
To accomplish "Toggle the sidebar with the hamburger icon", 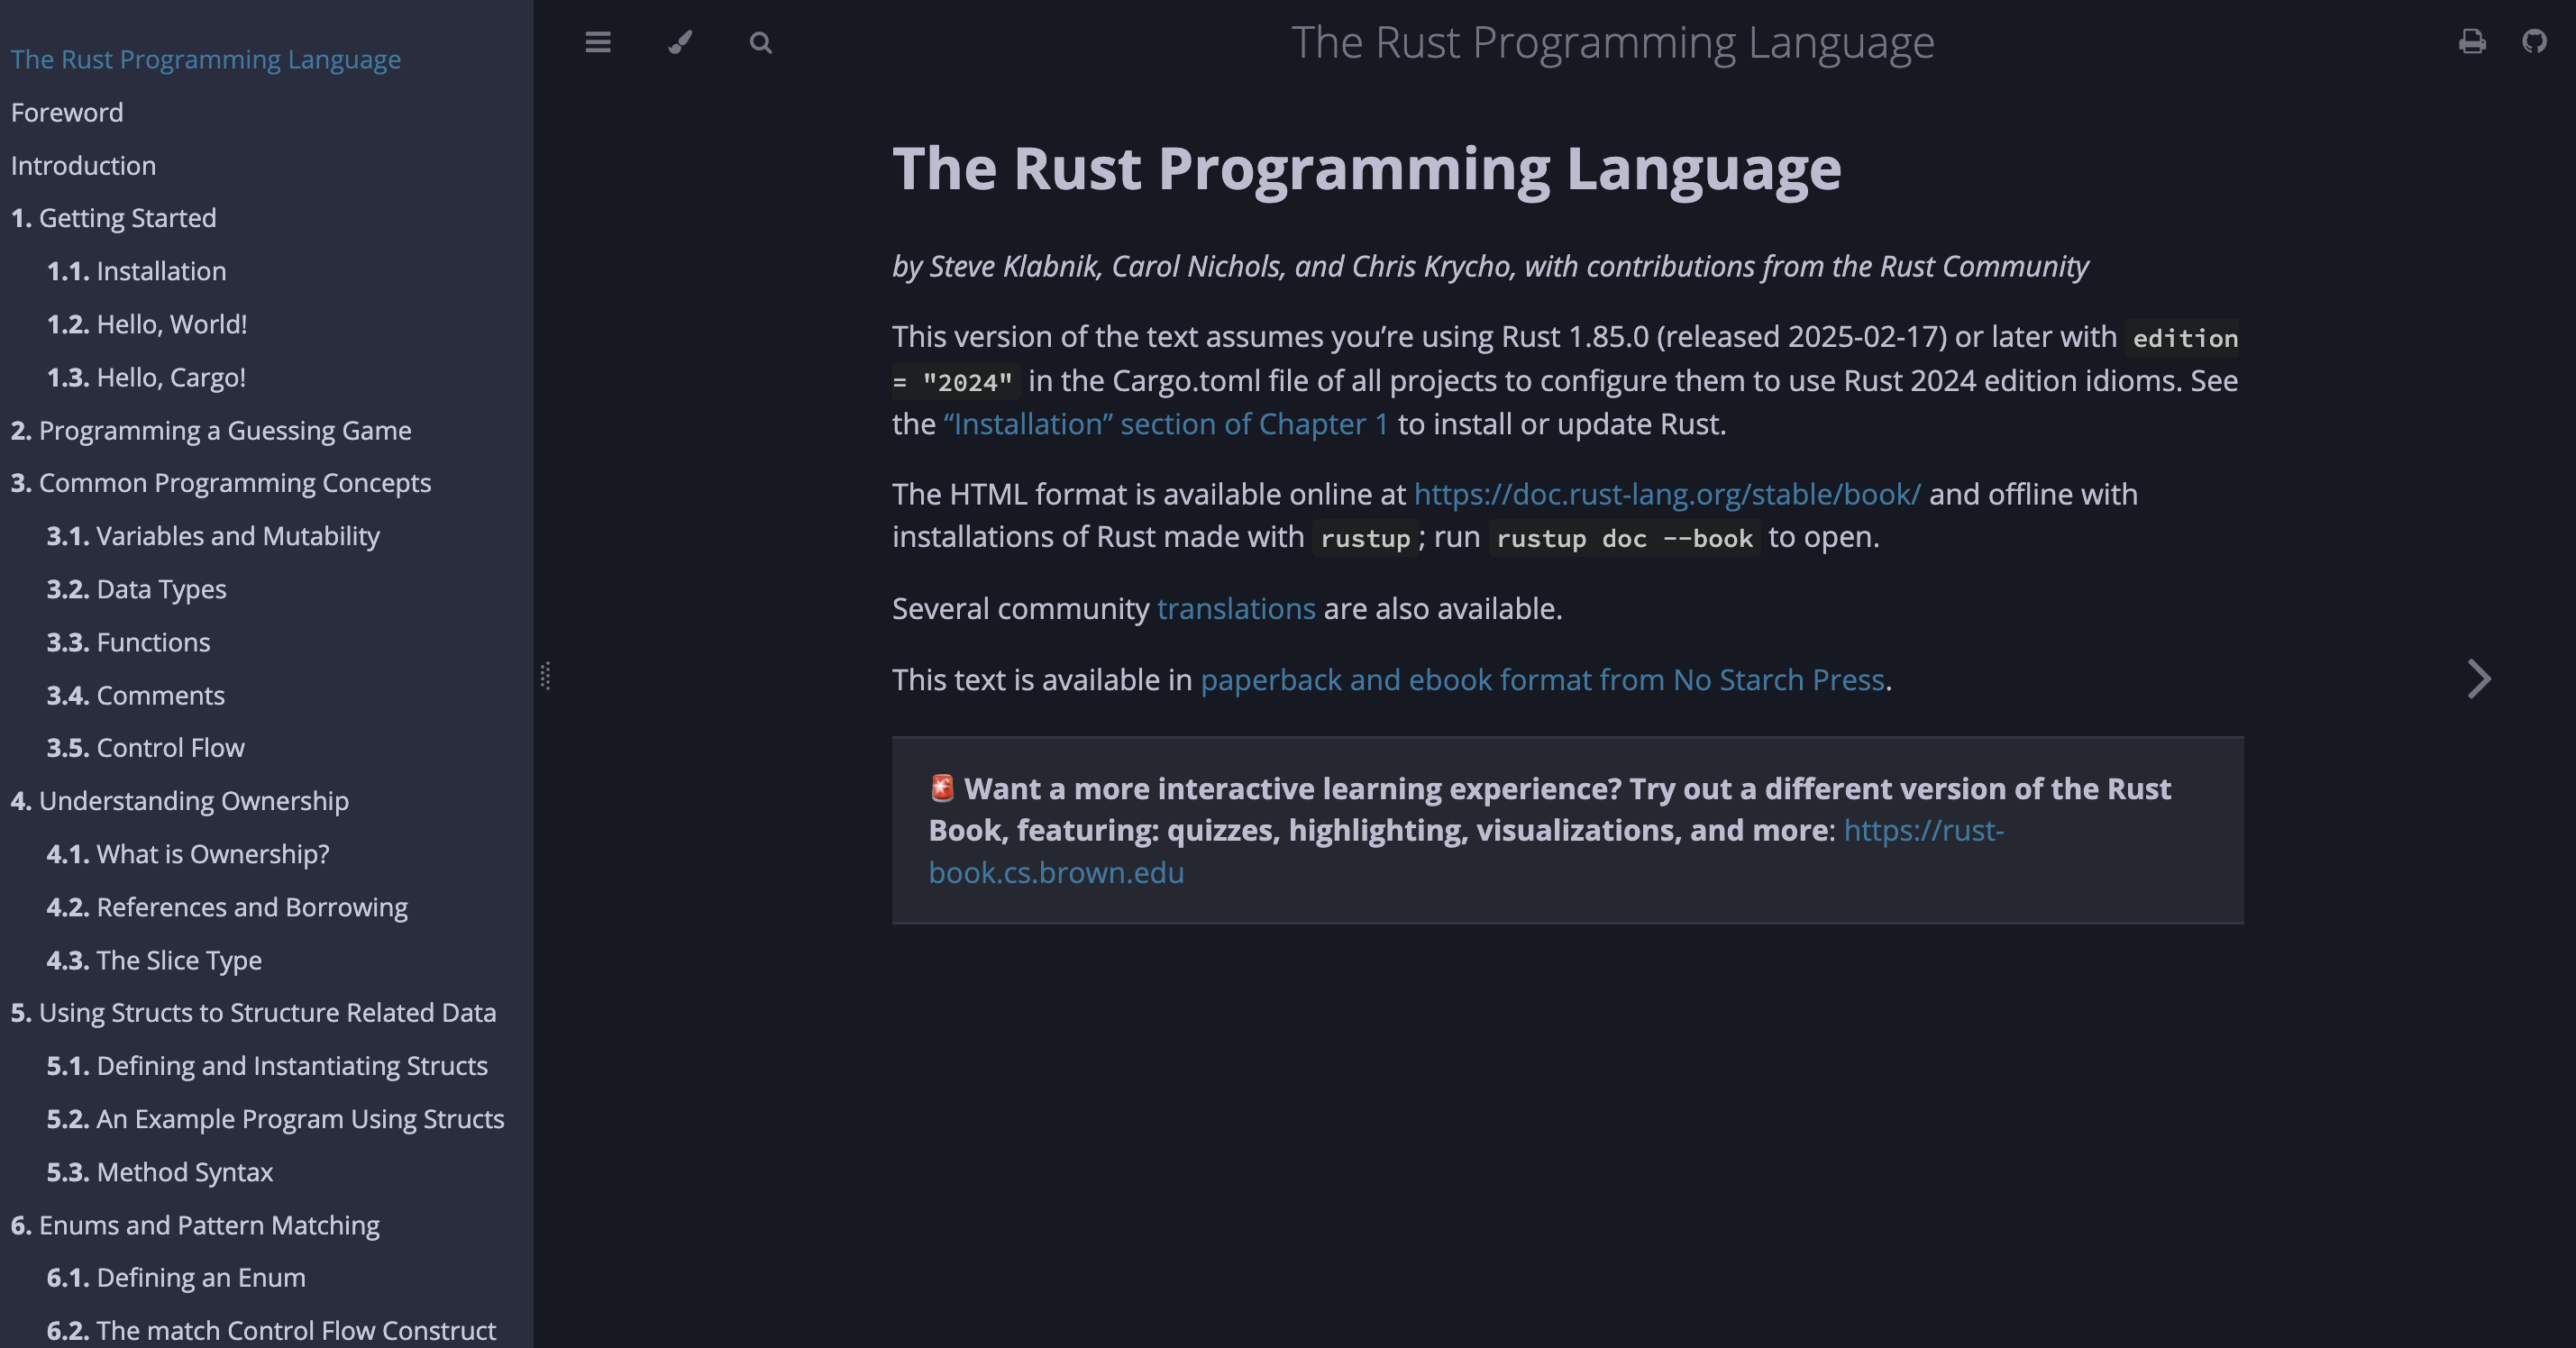I will click(598, 42).
